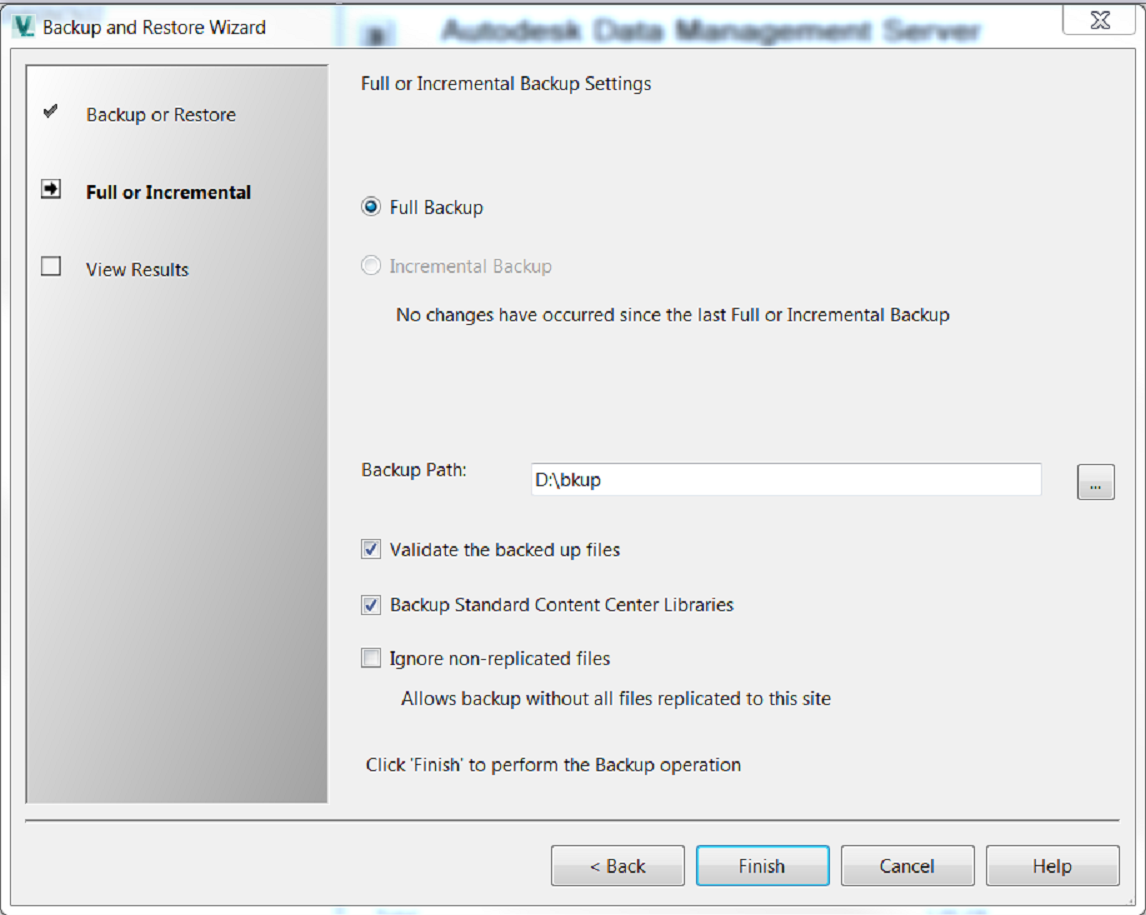This screenshot has height=915, width=1146.
Task: Uncheck Backup Standard Content Center Libraries
Action: [371, 604]
